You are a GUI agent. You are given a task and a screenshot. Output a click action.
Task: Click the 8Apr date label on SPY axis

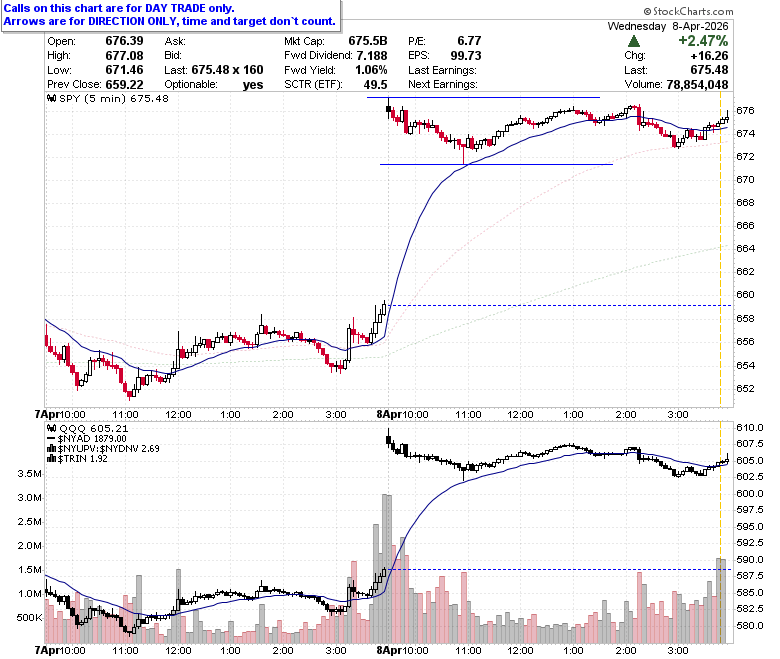387,414
